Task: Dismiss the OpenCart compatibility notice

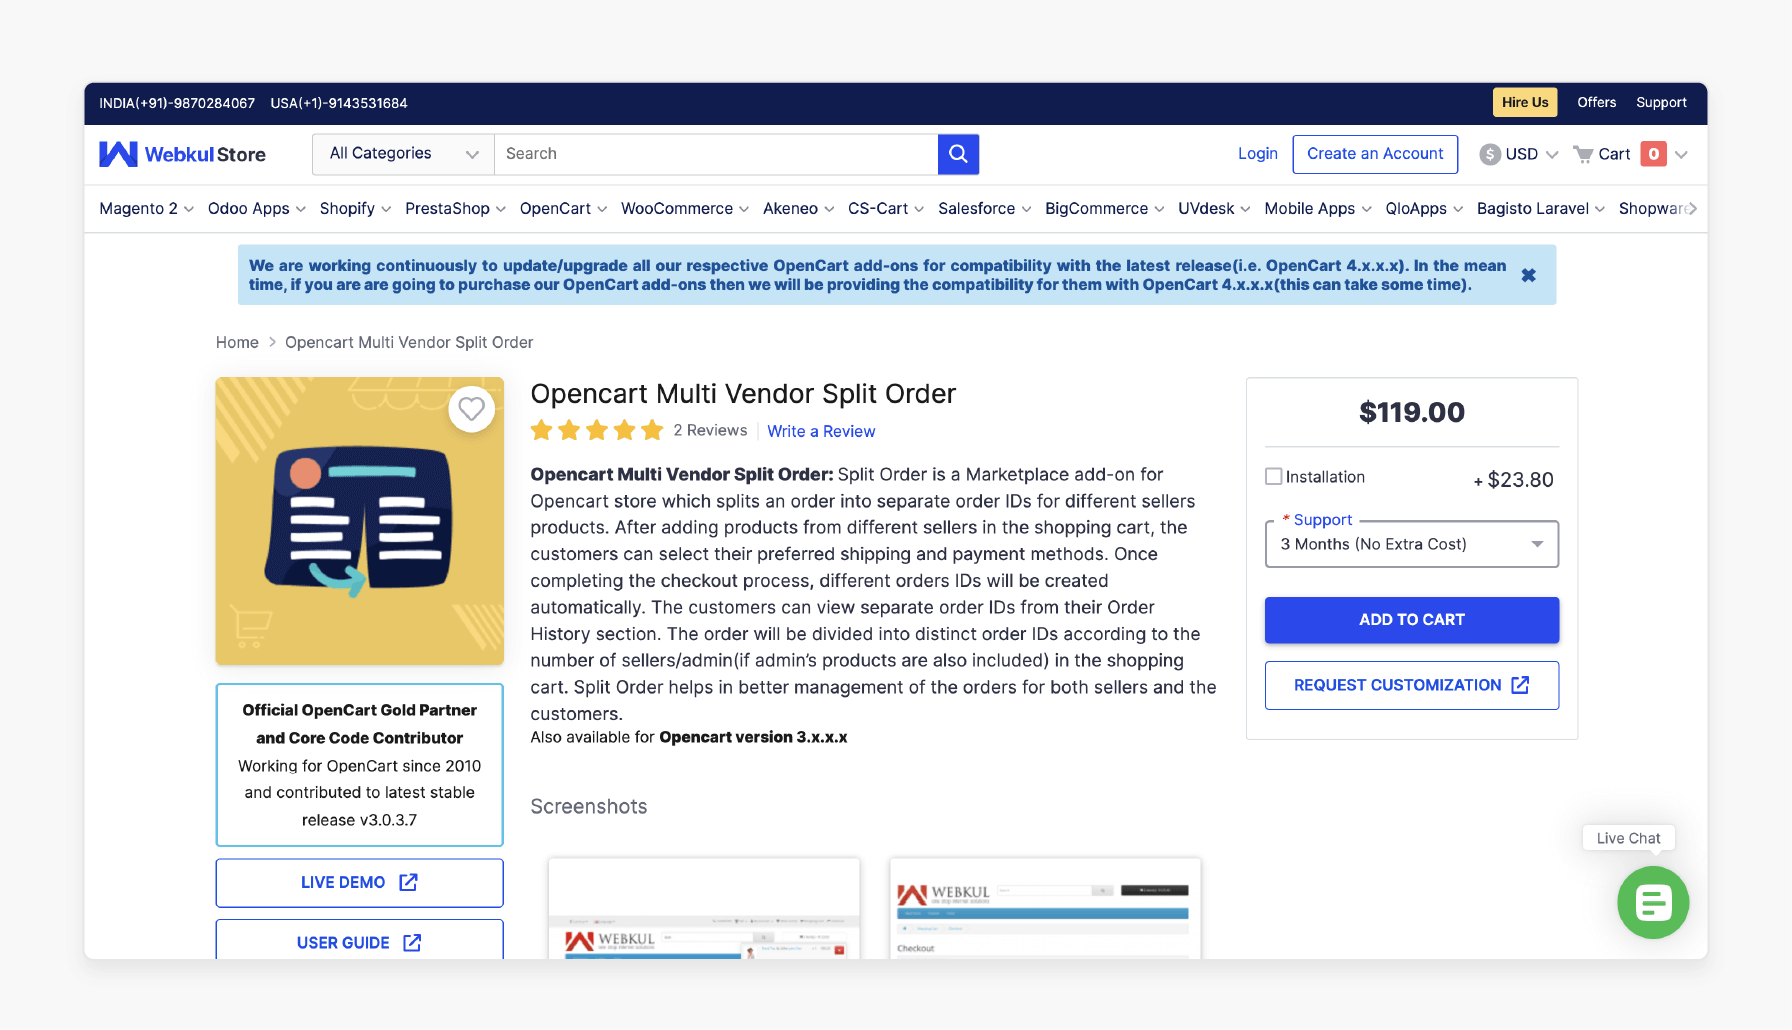Action: point(1528,275)
